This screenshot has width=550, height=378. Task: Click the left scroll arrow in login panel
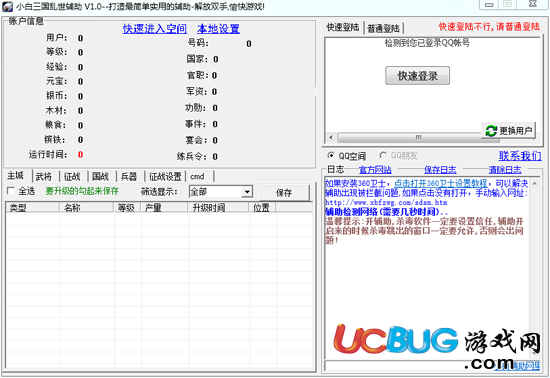(x=331, y=137)
